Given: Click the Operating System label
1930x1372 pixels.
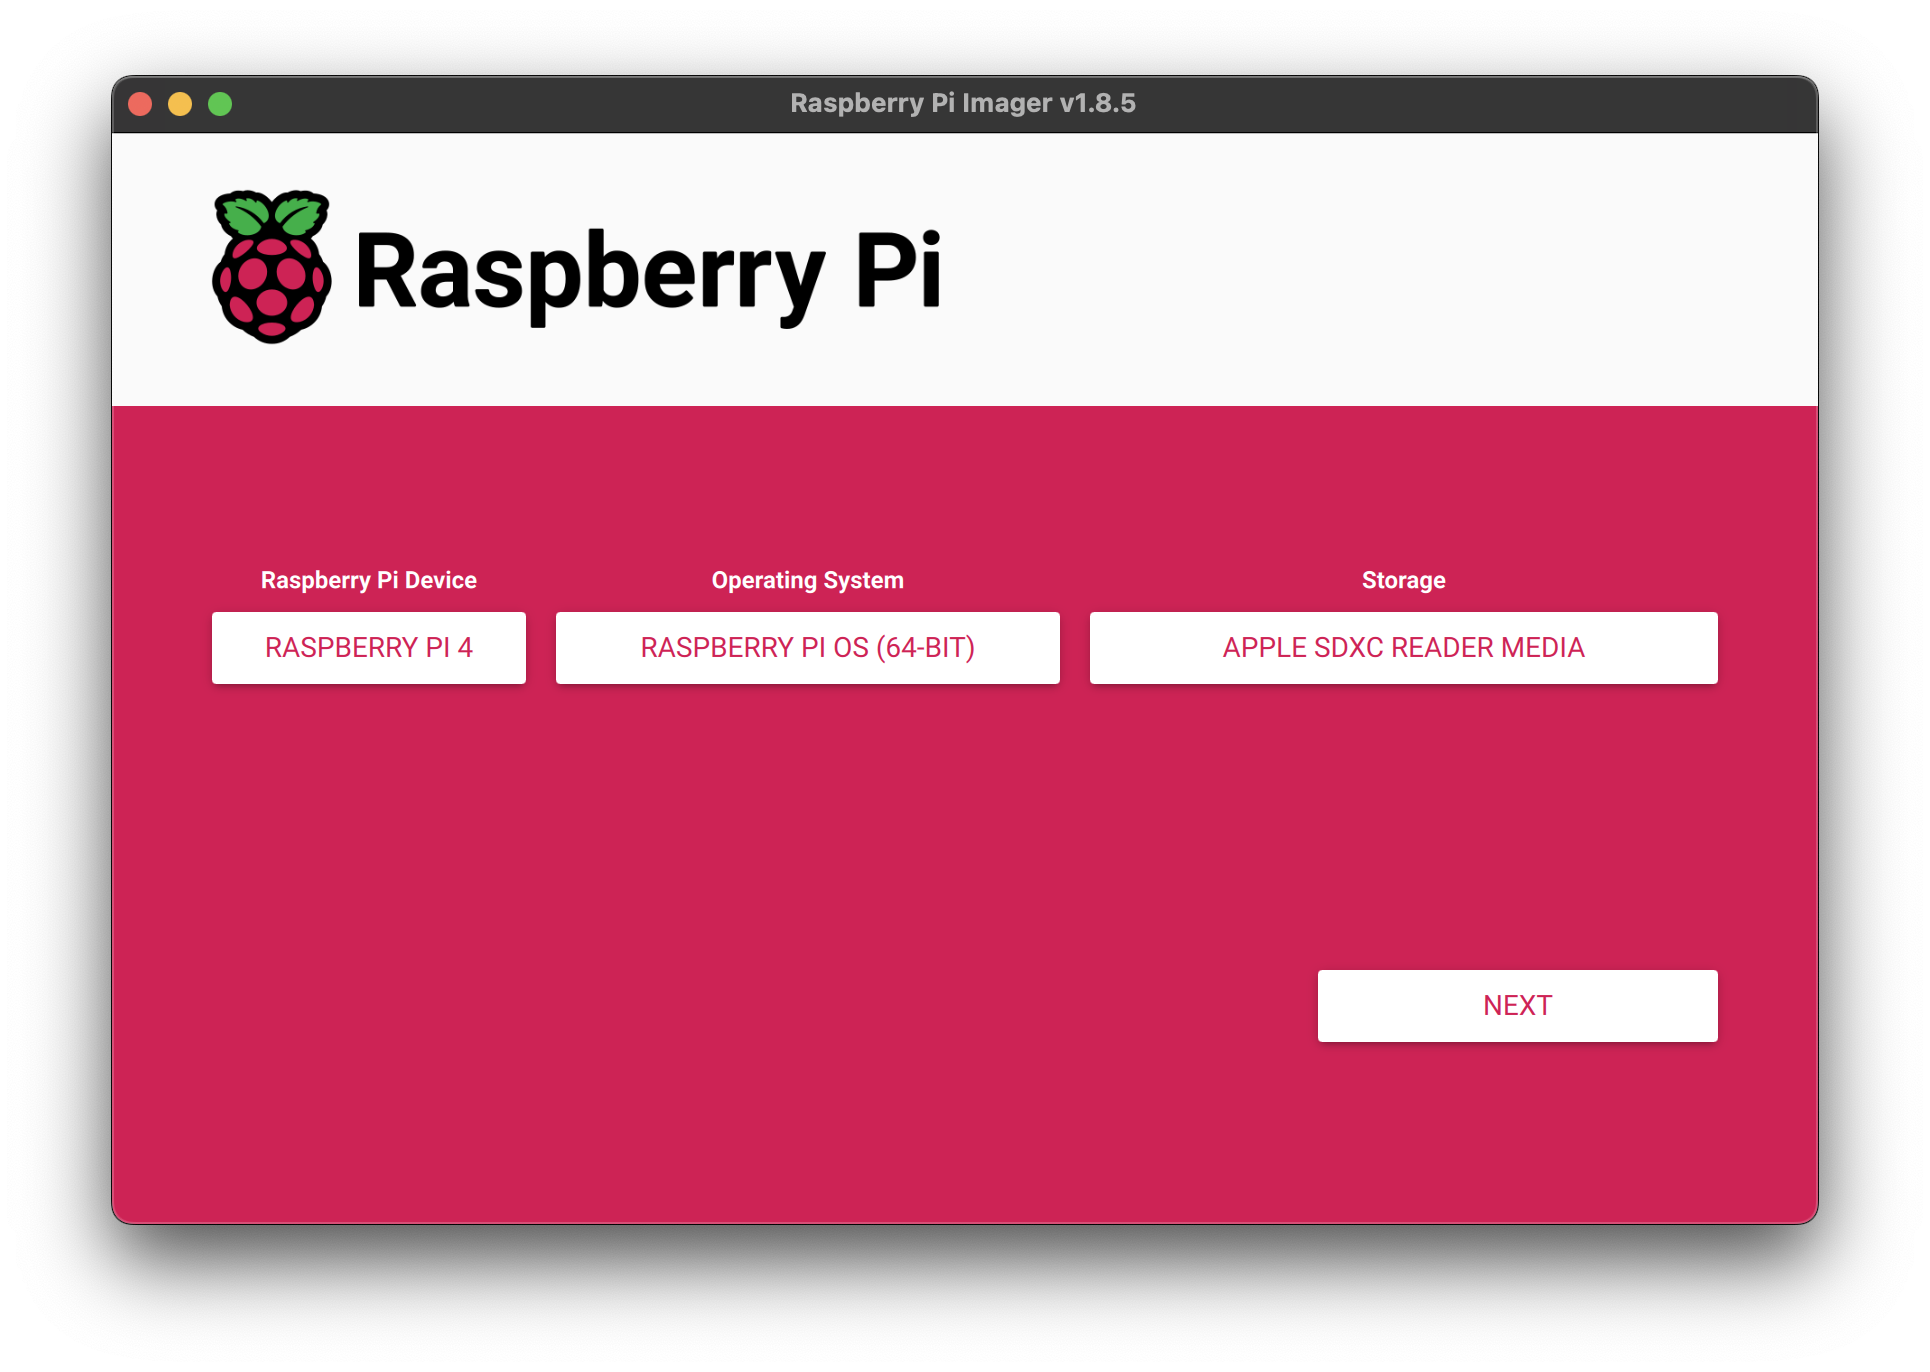Looking at the screenshot, I should coord(806,579).
